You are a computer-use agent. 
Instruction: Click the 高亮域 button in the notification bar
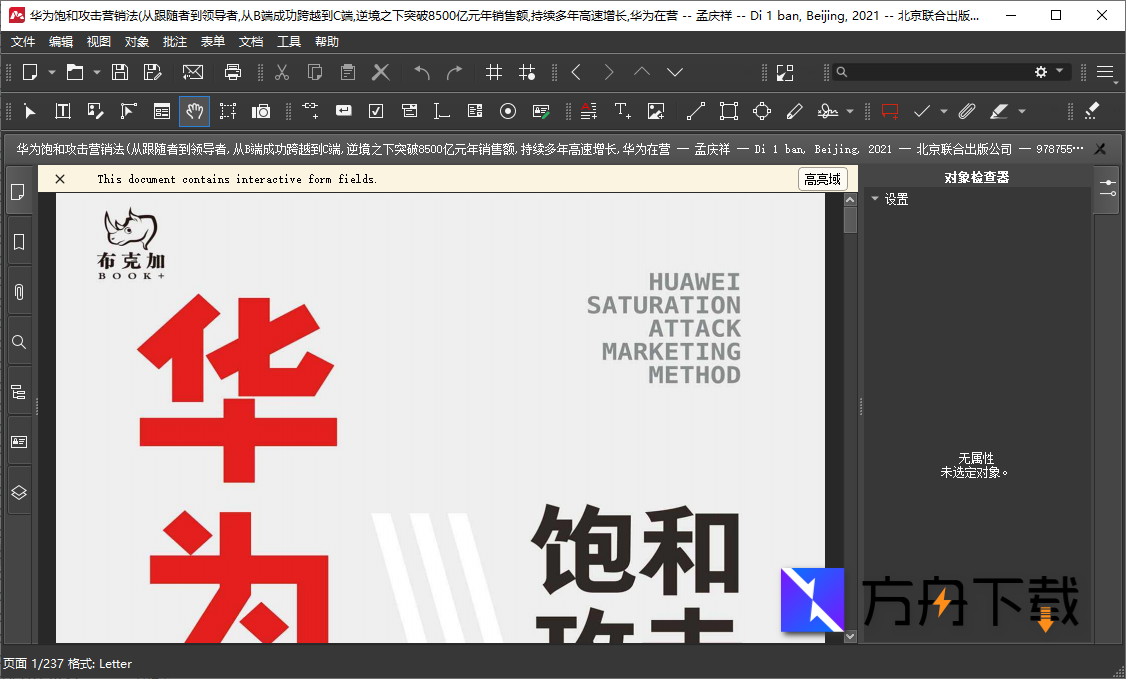[822, 178]
